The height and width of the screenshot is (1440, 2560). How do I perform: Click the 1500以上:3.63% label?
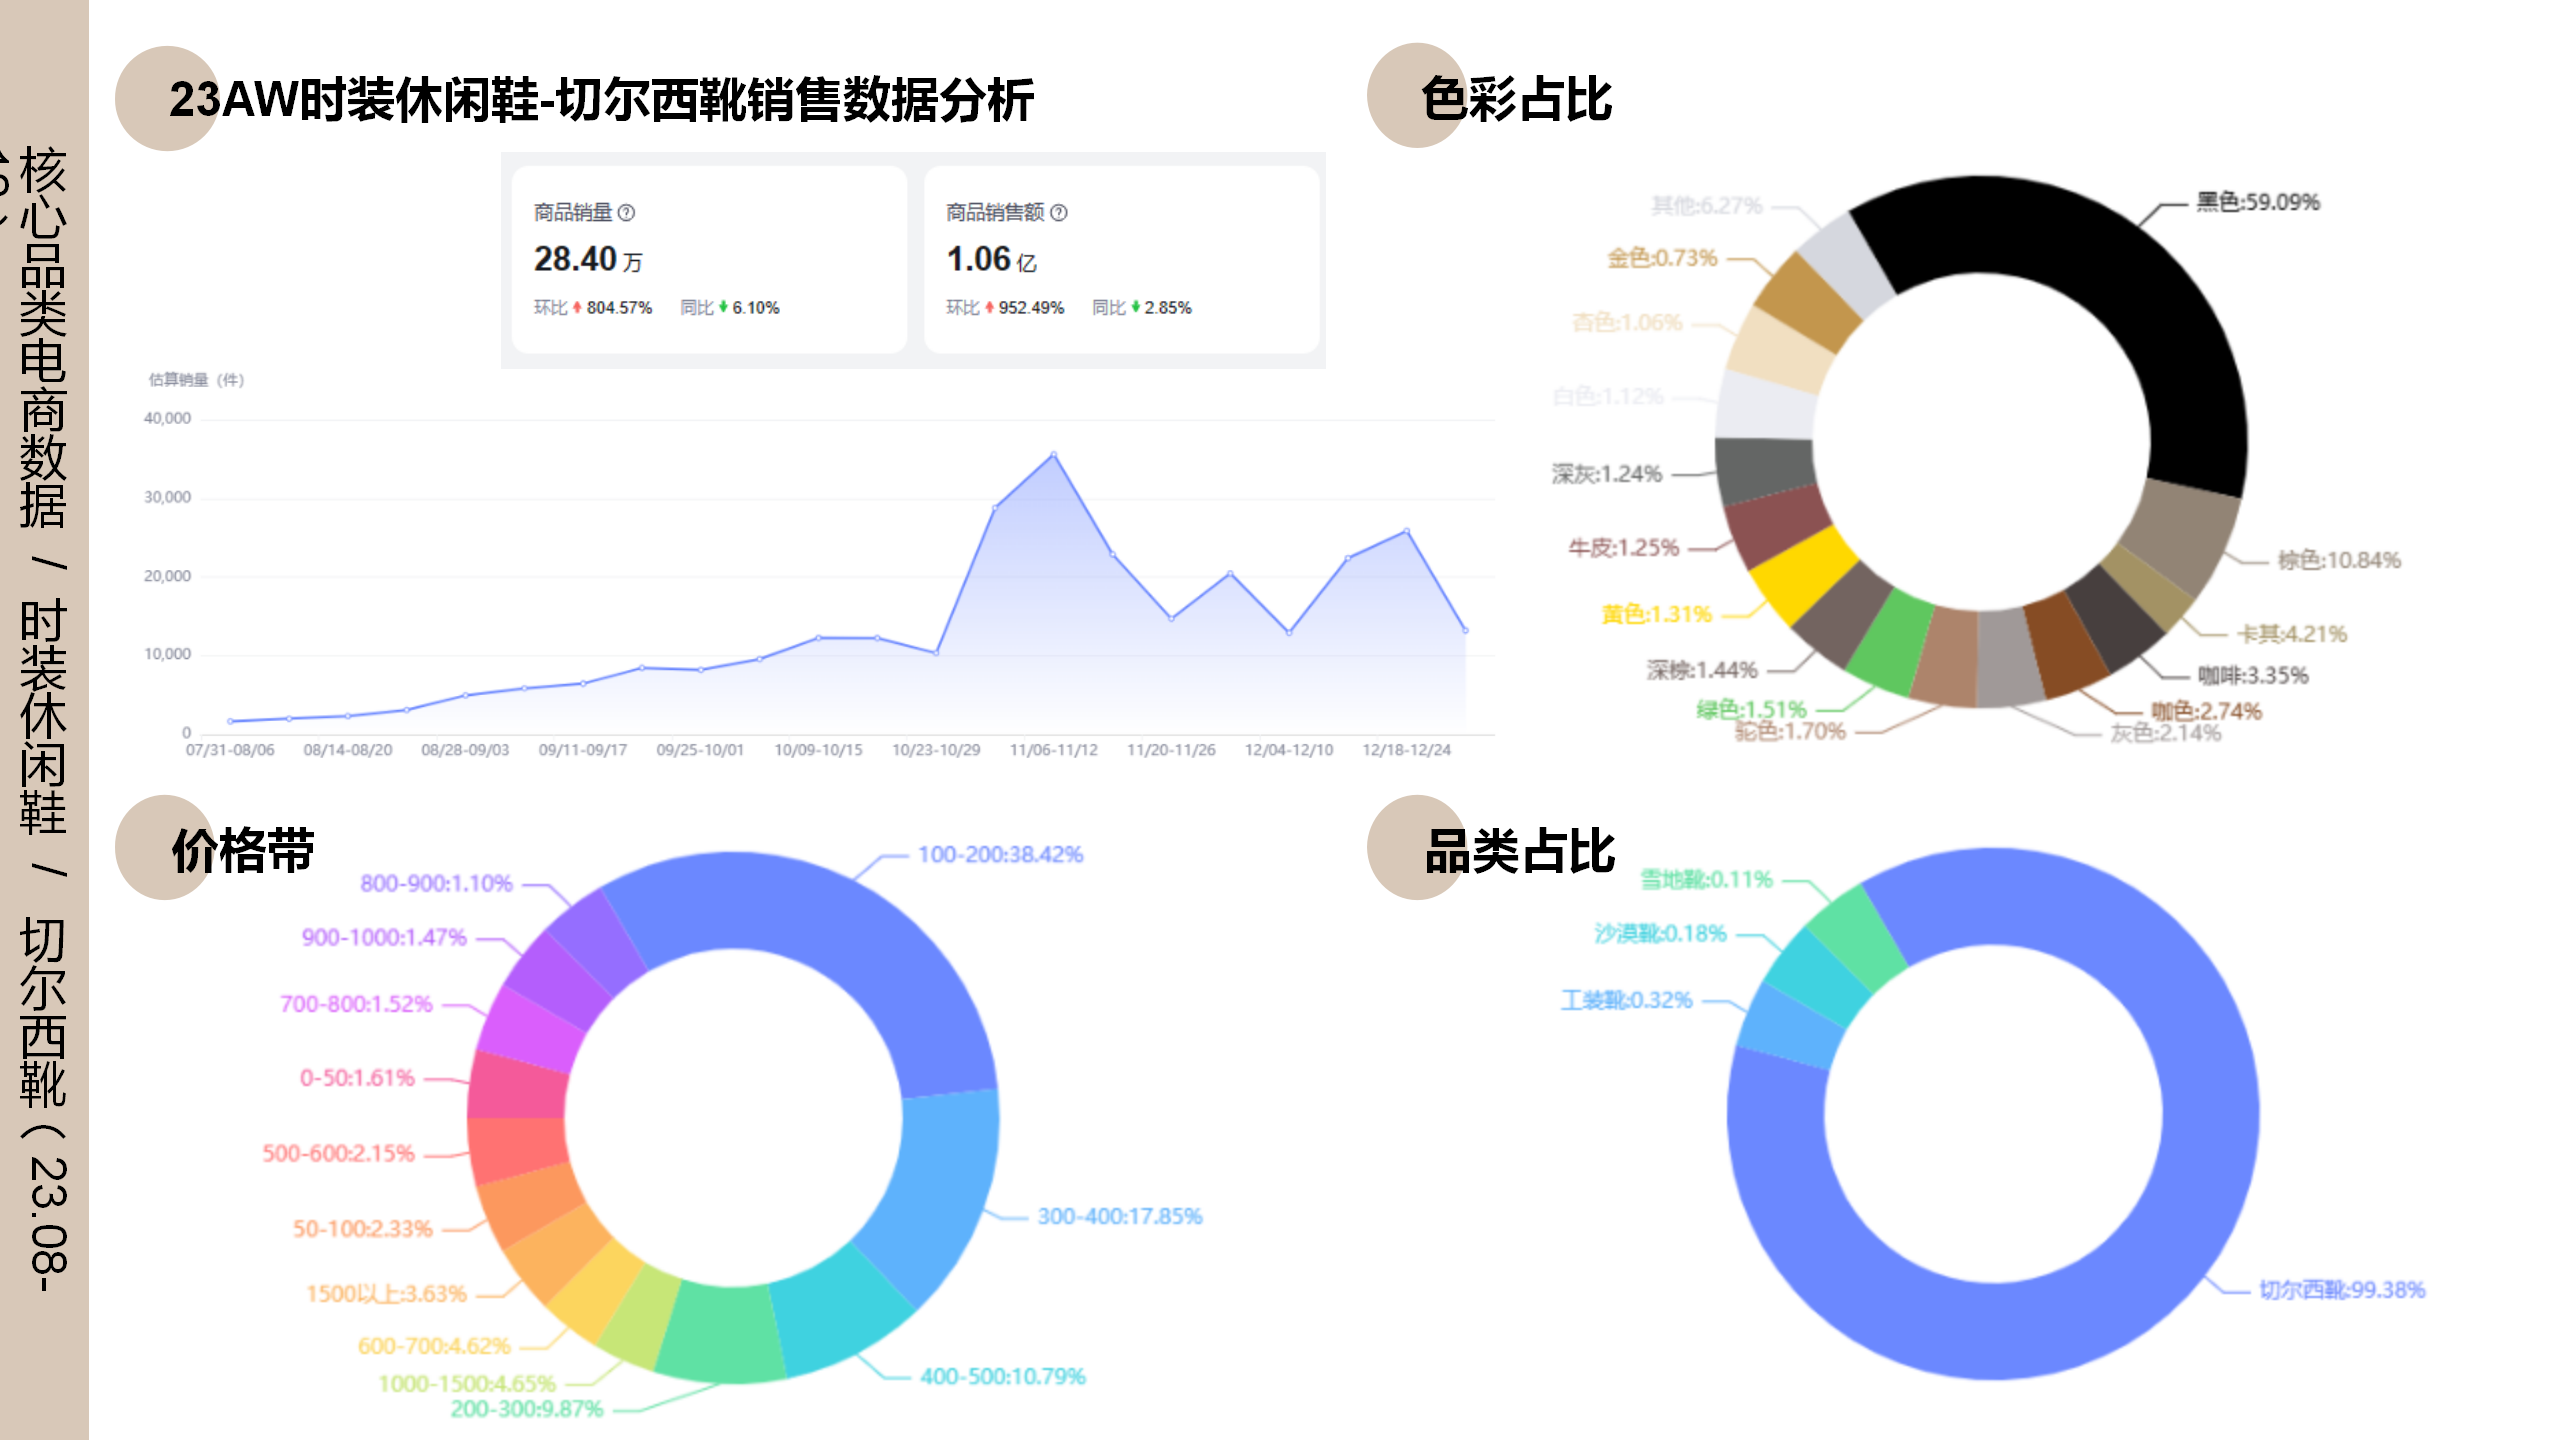point(386,1294)
